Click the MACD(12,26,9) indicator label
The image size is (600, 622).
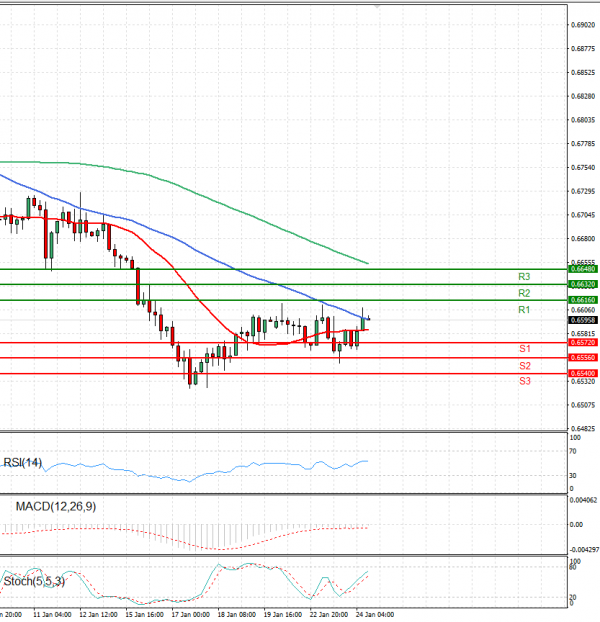pos(56,507)
